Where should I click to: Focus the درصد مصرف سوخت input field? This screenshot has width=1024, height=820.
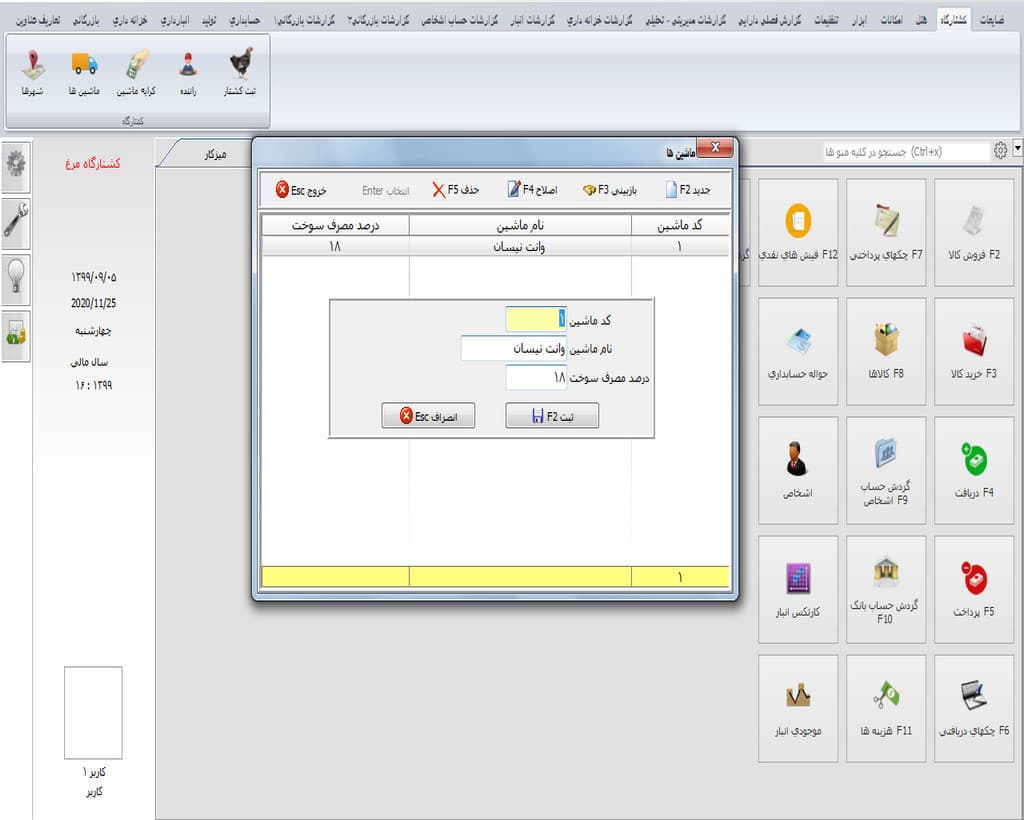tap(536, 377)
